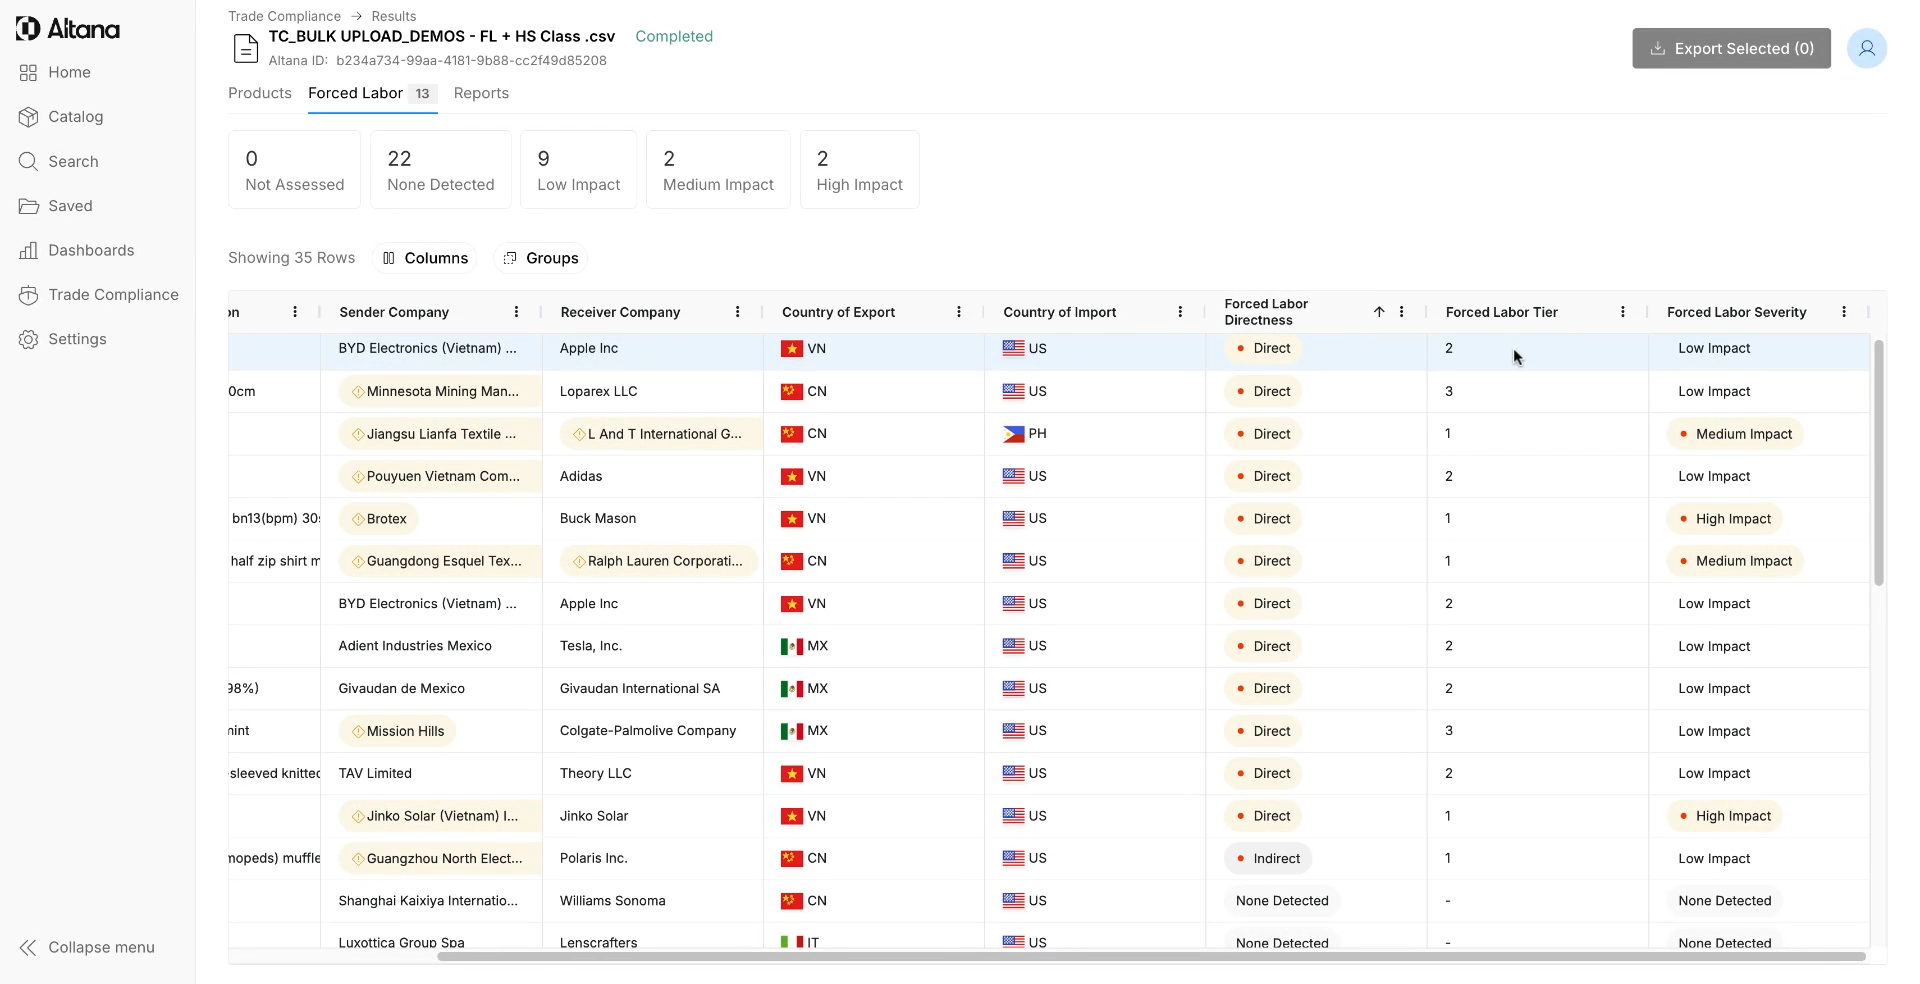1920x984 pixels.
Task: Click the Altana logo icon
Action: [x=28, y=29]
